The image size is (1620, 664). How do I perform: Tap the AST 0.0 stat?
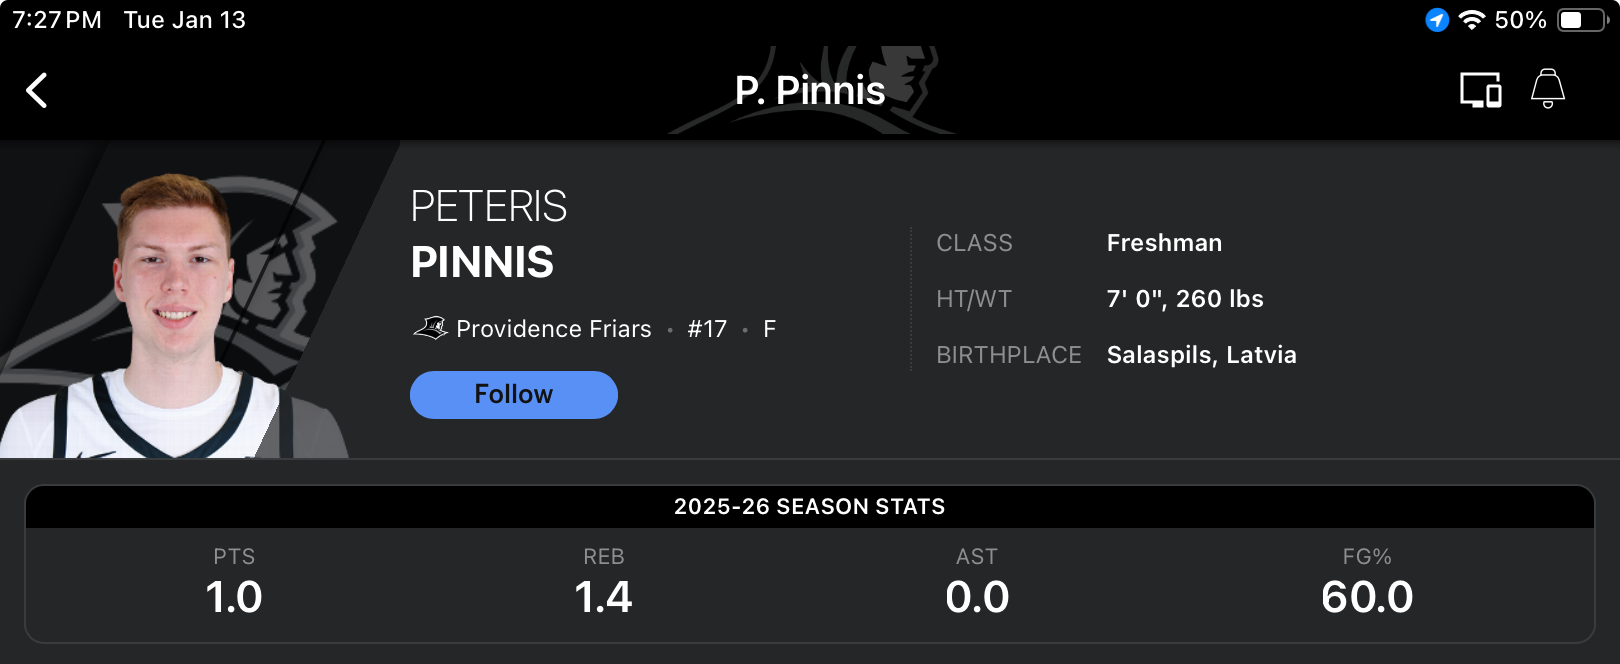pos(977,583)
